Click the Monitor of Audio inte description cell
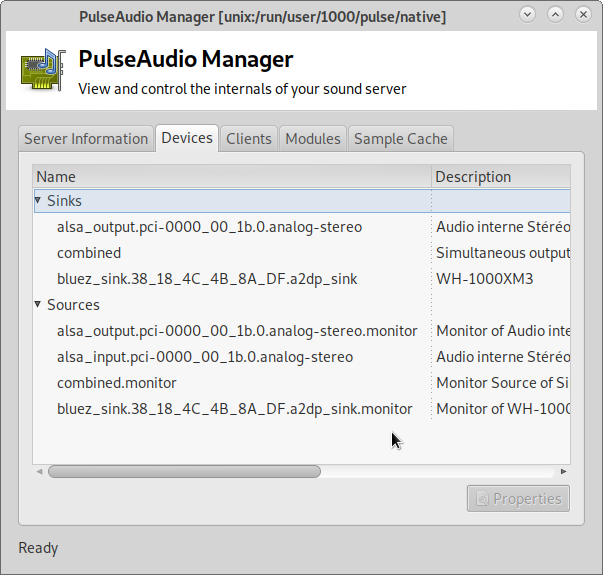Viewport: 603px width, 575px height. click(x=503, y=331)
